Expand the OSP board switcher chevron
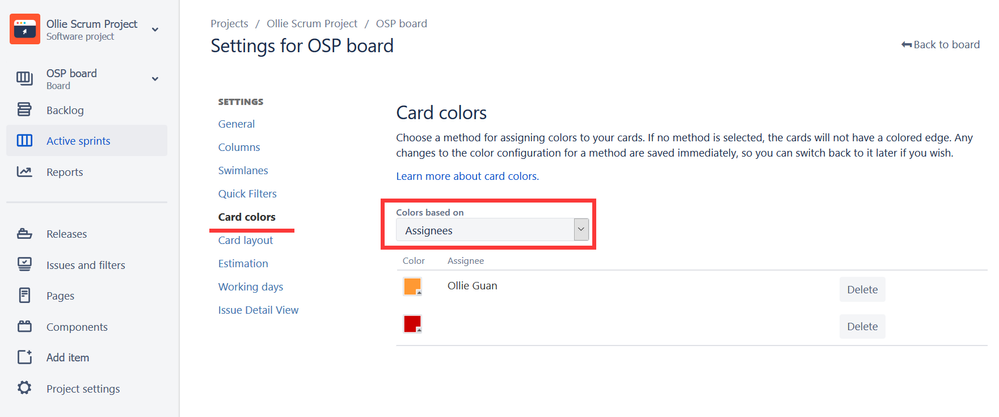The width and height of the screenshot is (999, 417). pos(155,79)
